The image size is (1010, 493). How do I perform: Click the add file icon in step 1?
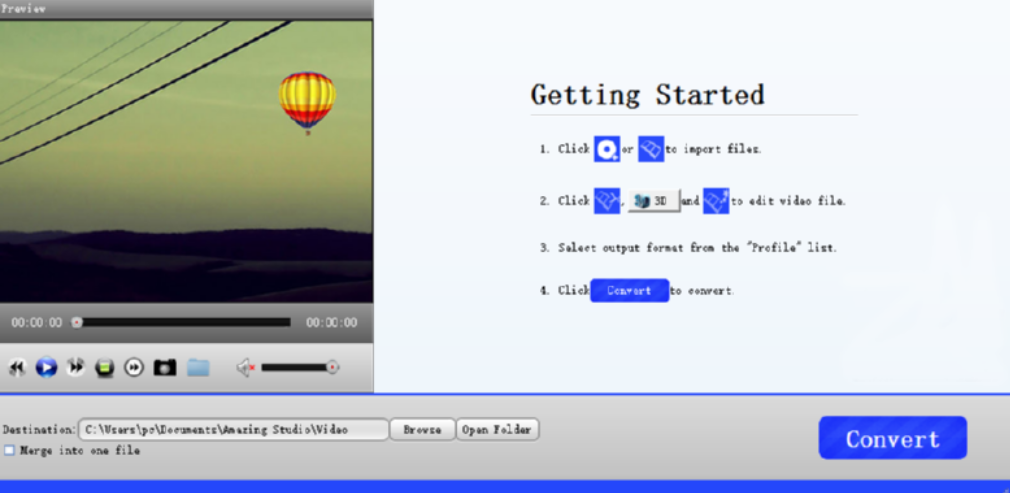coord(651,149)
